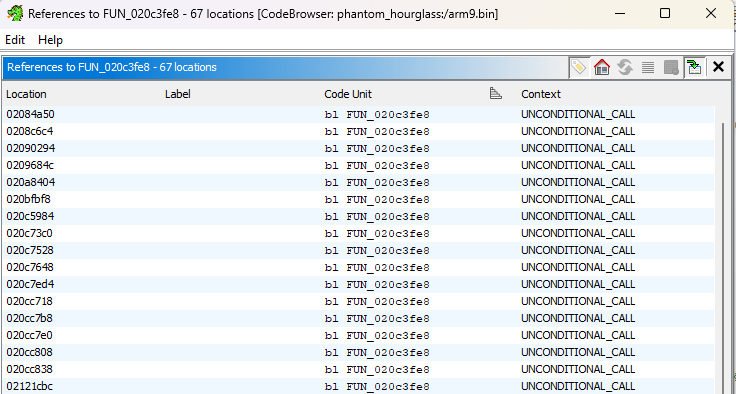Click the sort order icon beside Code Unit
The width and height of the screenshot is (736, 394).
[496, 93]
